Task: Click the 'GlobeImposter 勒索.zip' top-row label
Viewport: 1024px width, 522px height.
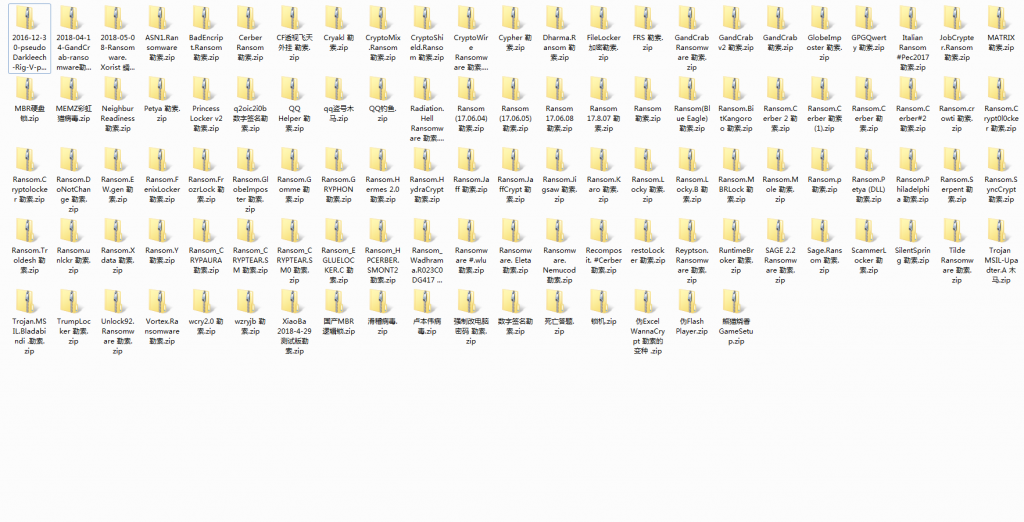Action: (x=825, y=48)
